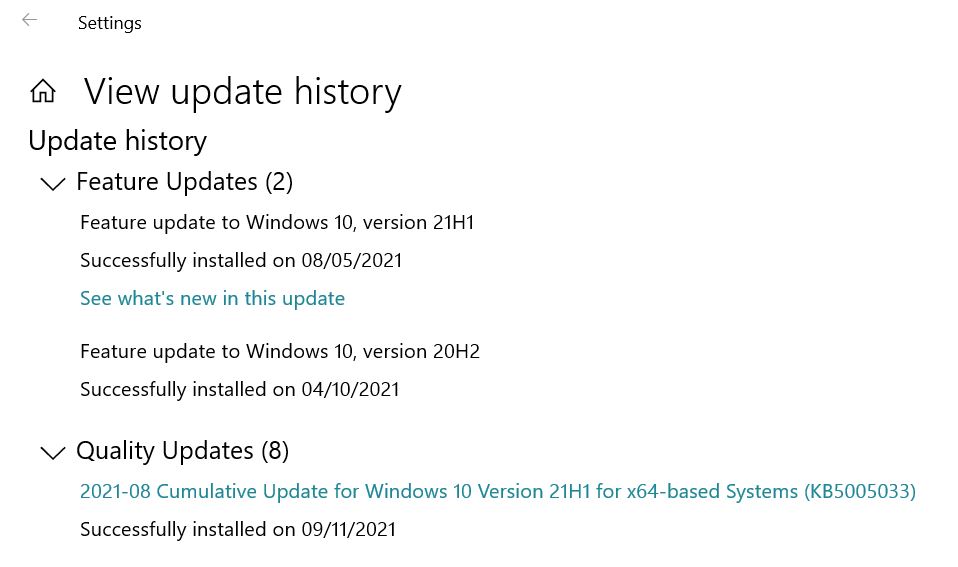Click 'Successfully installed on 09/11/2021' text

pyautogui.click(x=238, y=529)
